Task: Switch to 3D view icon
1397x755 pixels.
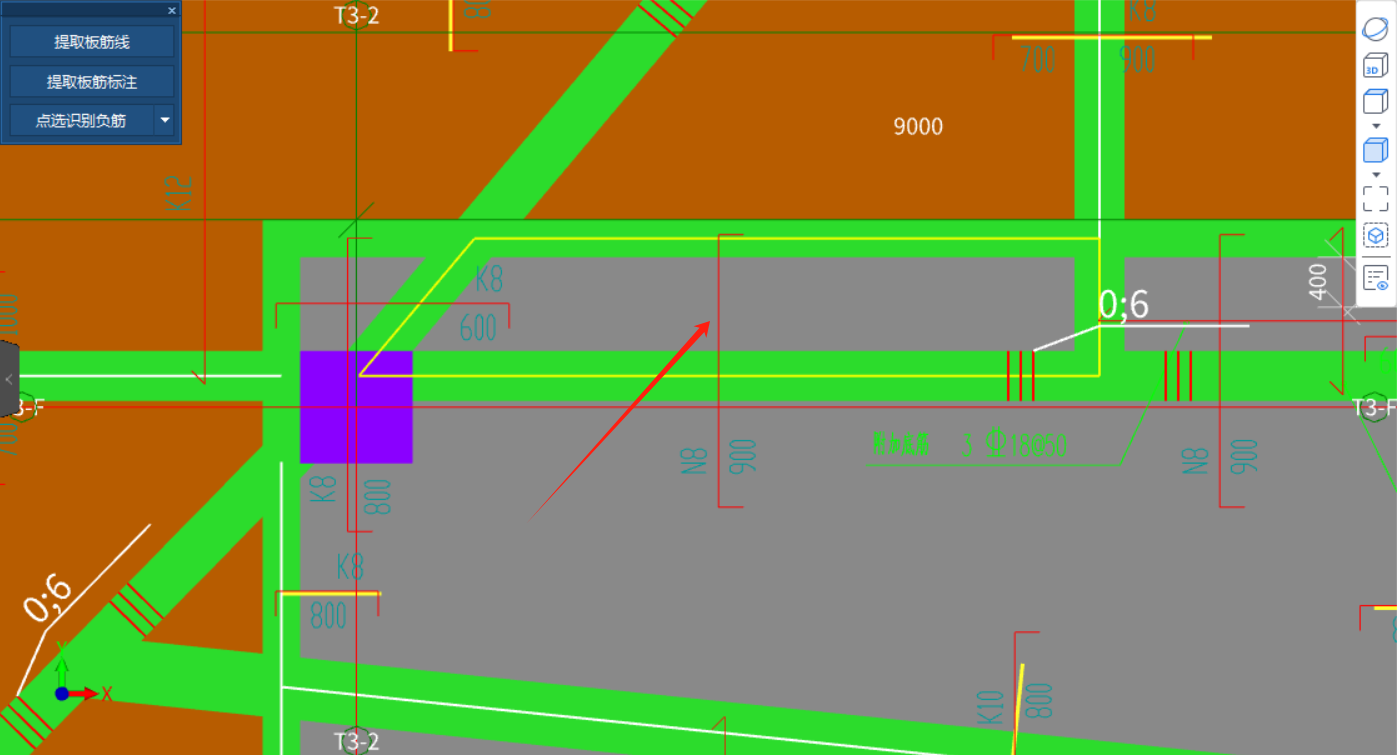Action: pyautogui.click(x=1376, y=66)
